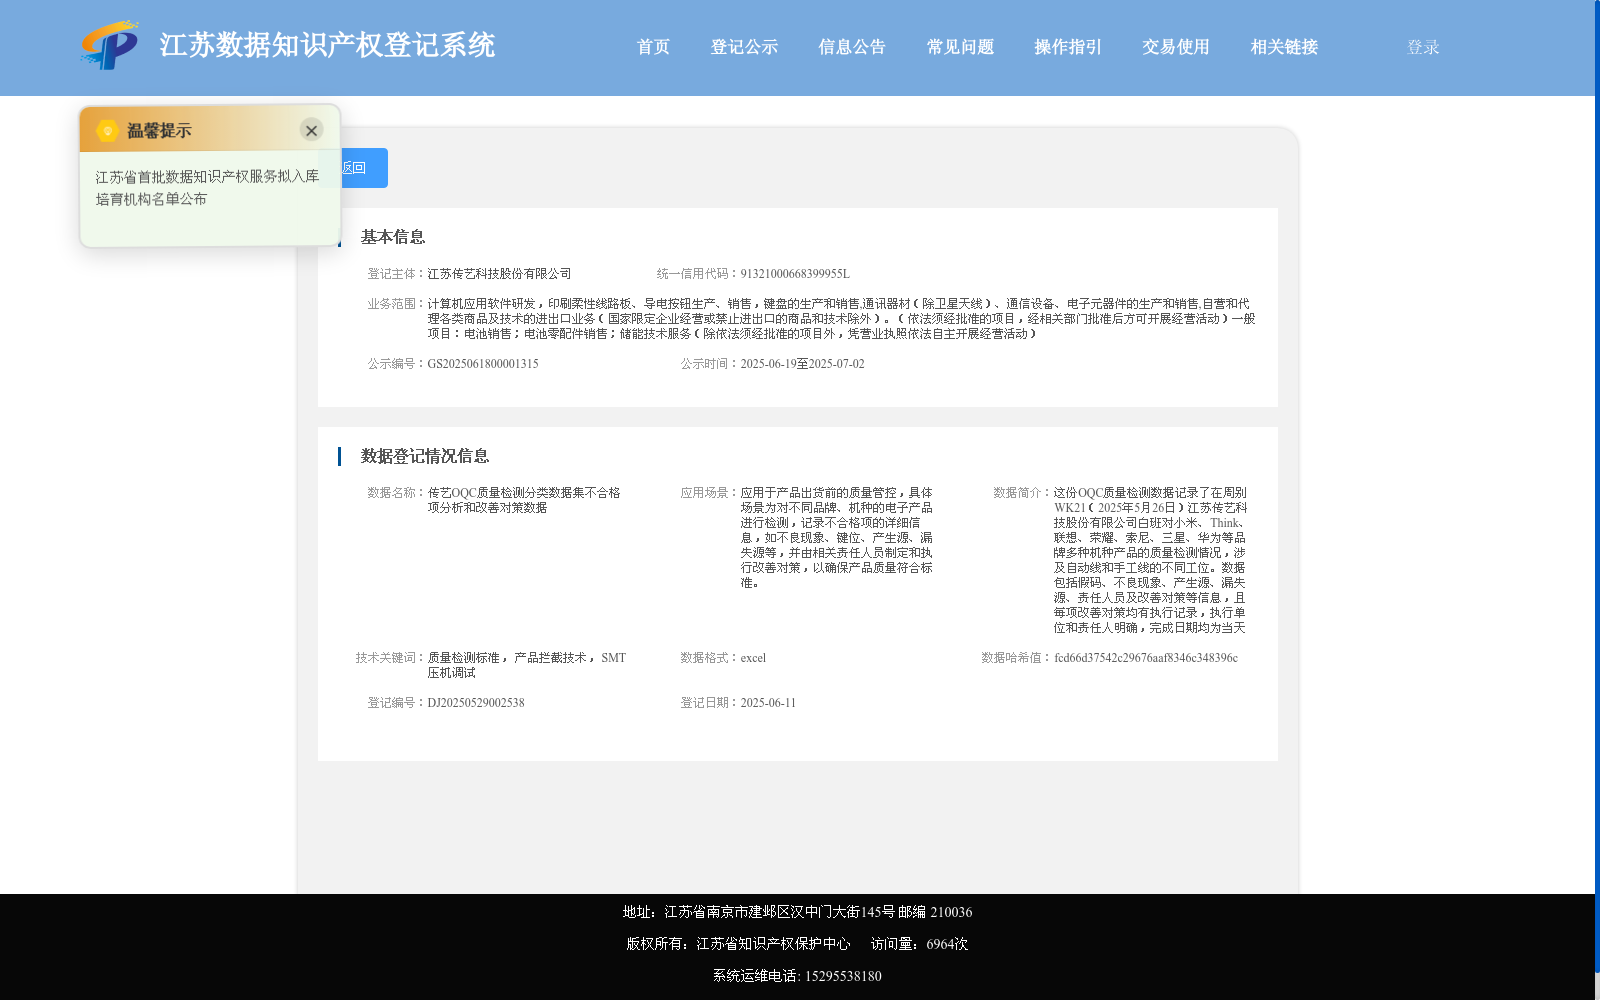Image resolution: width=1600 pixels, height=1000 pixels.
Task: Click the visit count 6964次
Action: point(946,944)
